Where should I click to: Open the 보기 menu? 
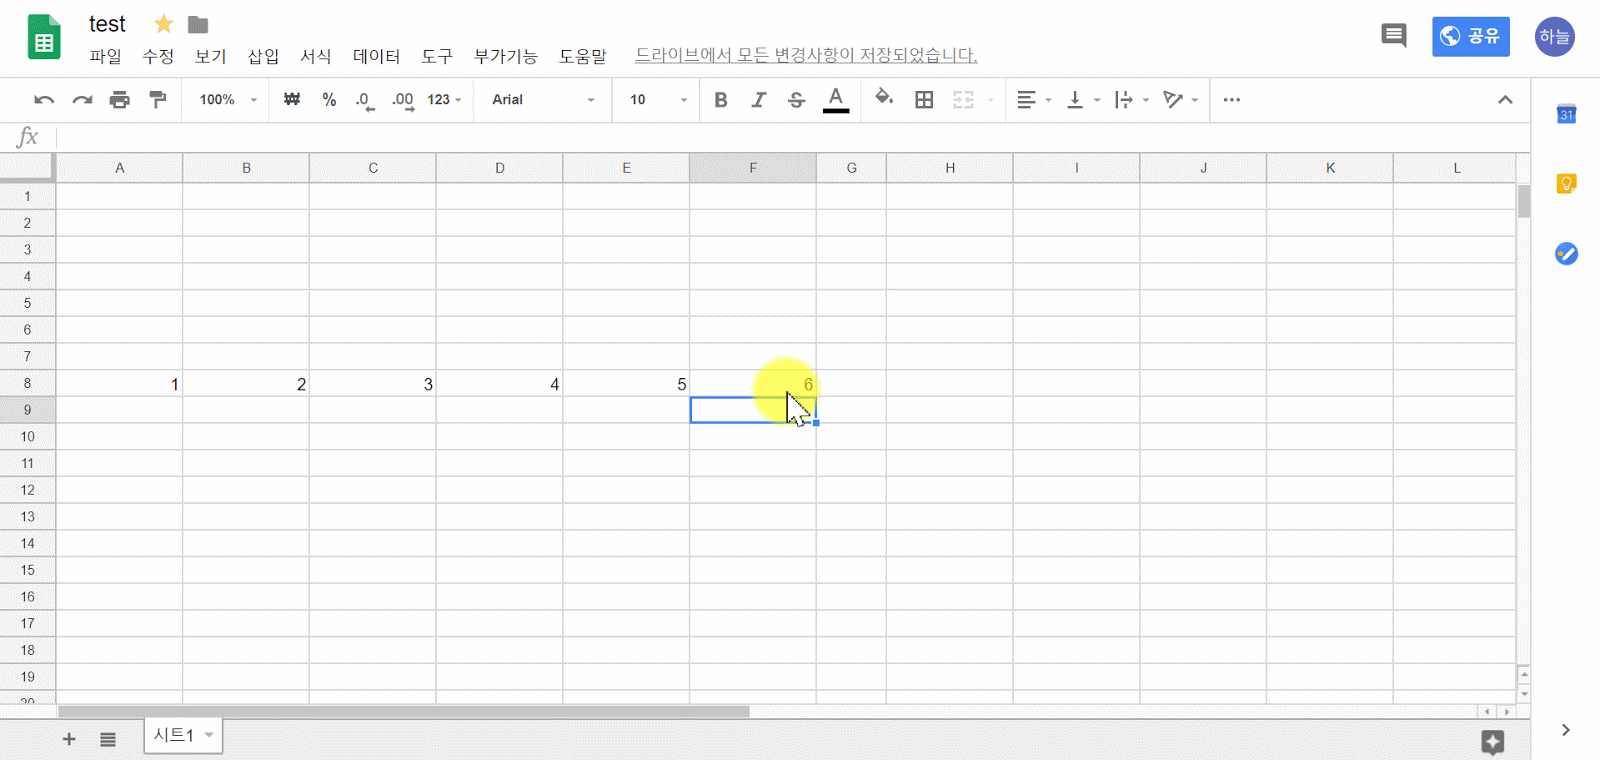coord(210,56)
